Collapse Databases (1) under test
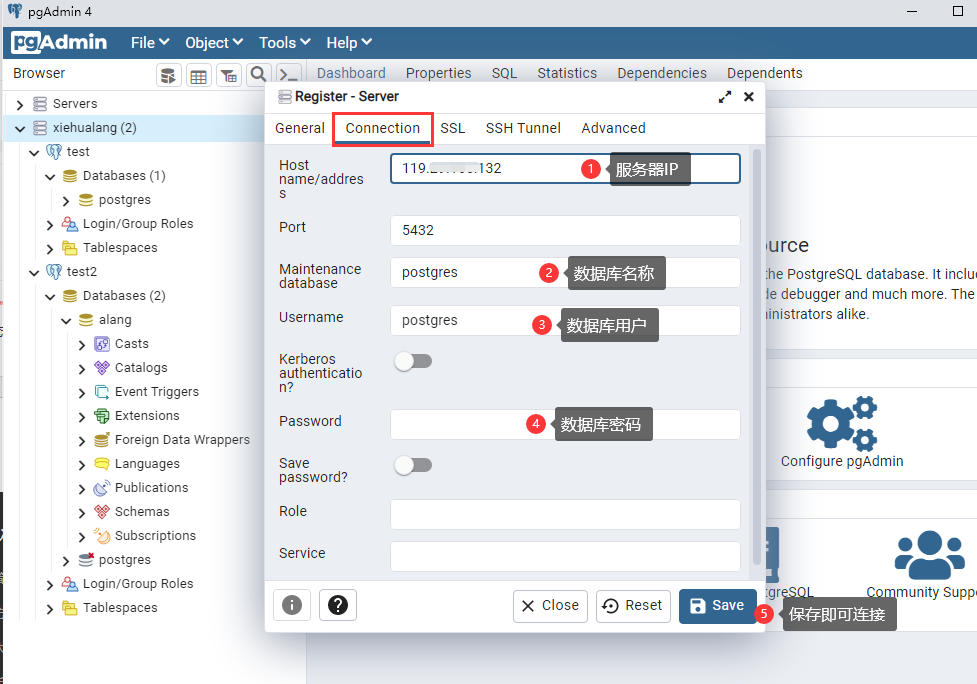The height and width of the screenshot is (684, 977). pos(50,177)
